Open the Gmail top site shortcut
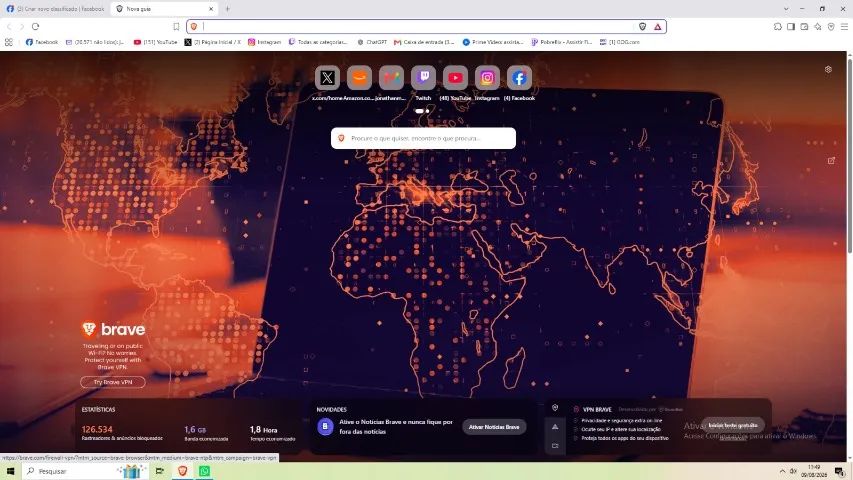This screenshot has width=853, height=480. tap(391, 78)
